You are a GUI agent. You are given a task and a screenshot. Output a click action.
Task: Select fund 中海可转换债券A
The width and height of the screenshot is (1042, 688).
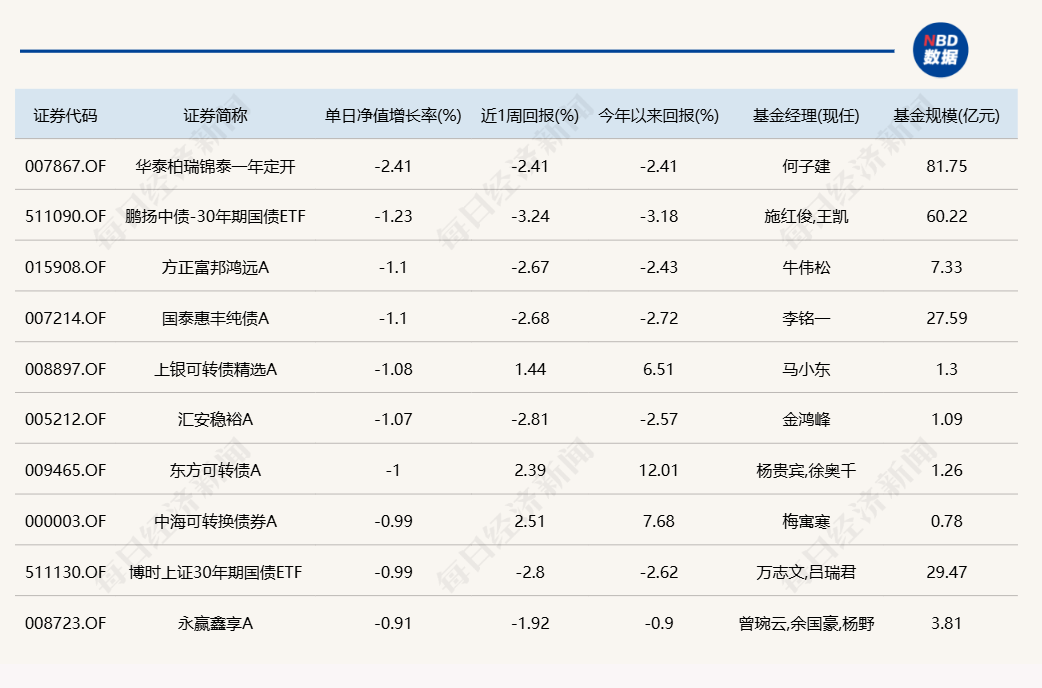pos(215,521)
